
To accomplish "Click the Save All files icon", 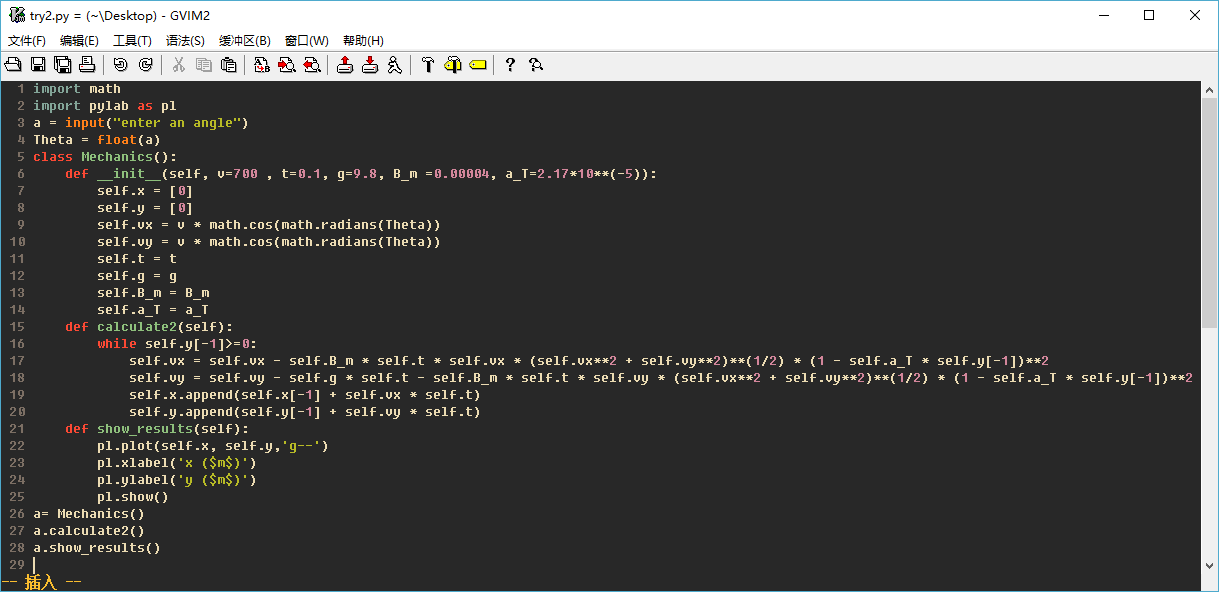I will click(x=62, y=65).
